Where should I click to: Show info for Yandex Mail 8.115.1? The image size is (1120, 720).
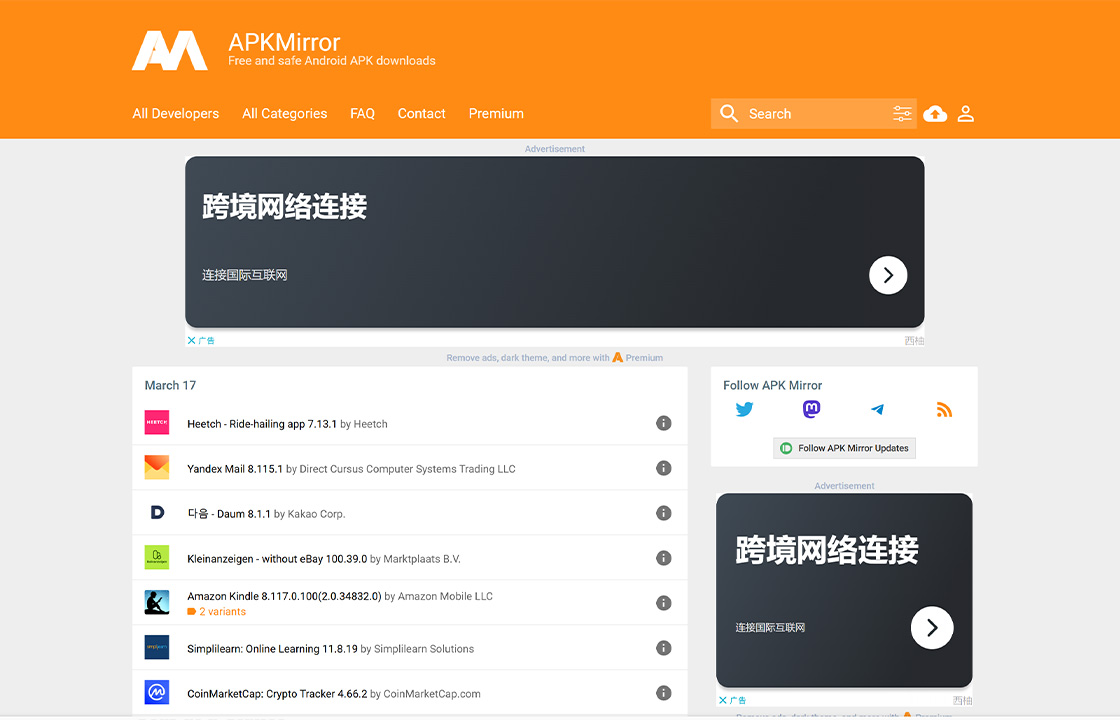(x=664, y=469)
